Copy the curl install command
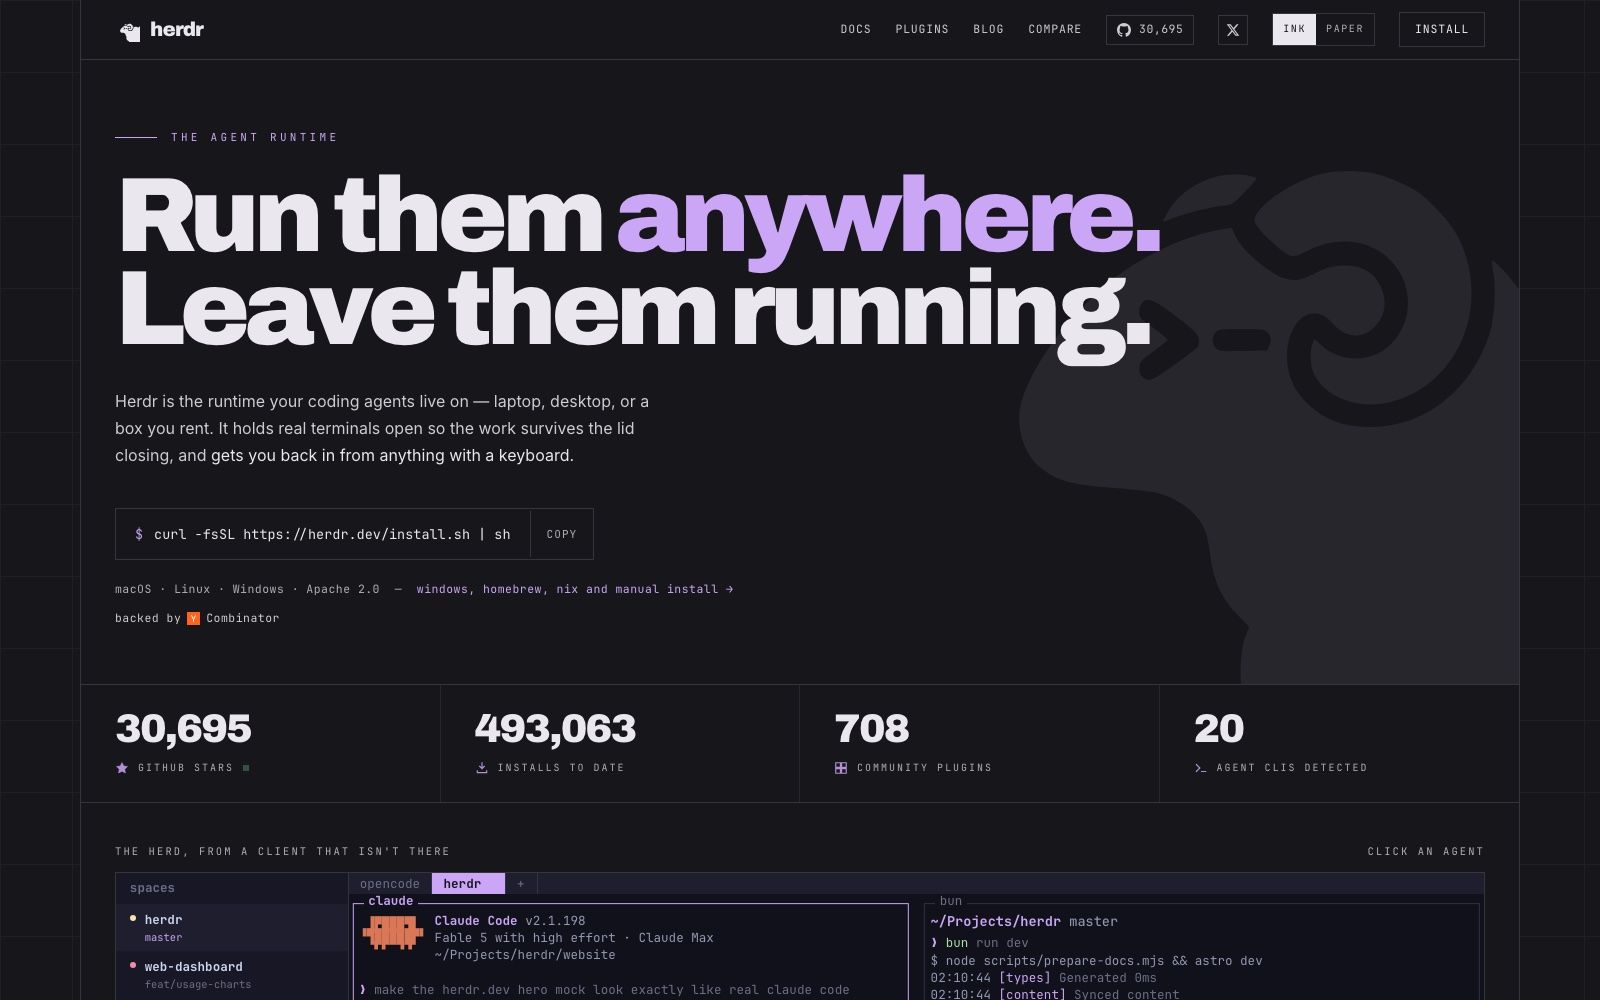 click(562, 534)
